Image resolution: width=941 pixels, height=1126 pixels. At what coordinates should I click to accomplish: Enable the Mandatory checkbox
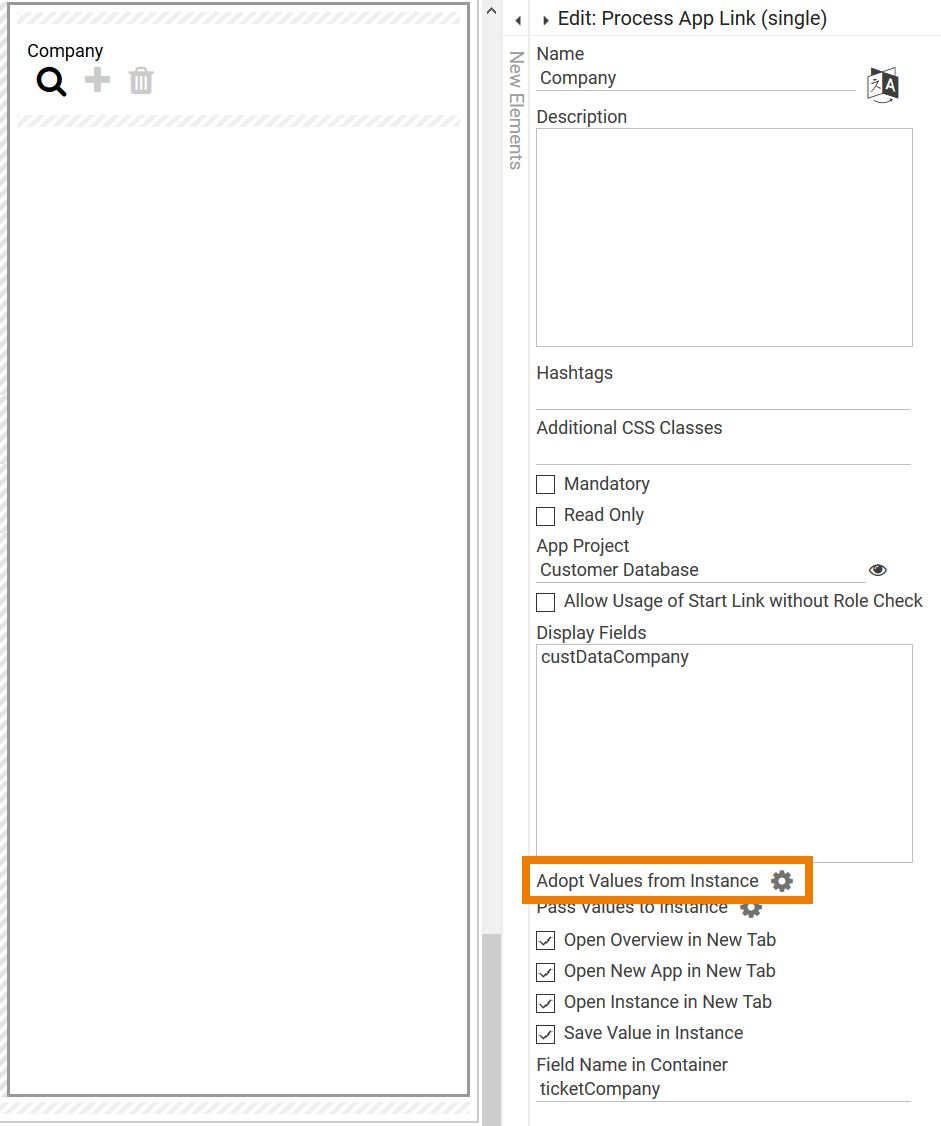(546, 485)
